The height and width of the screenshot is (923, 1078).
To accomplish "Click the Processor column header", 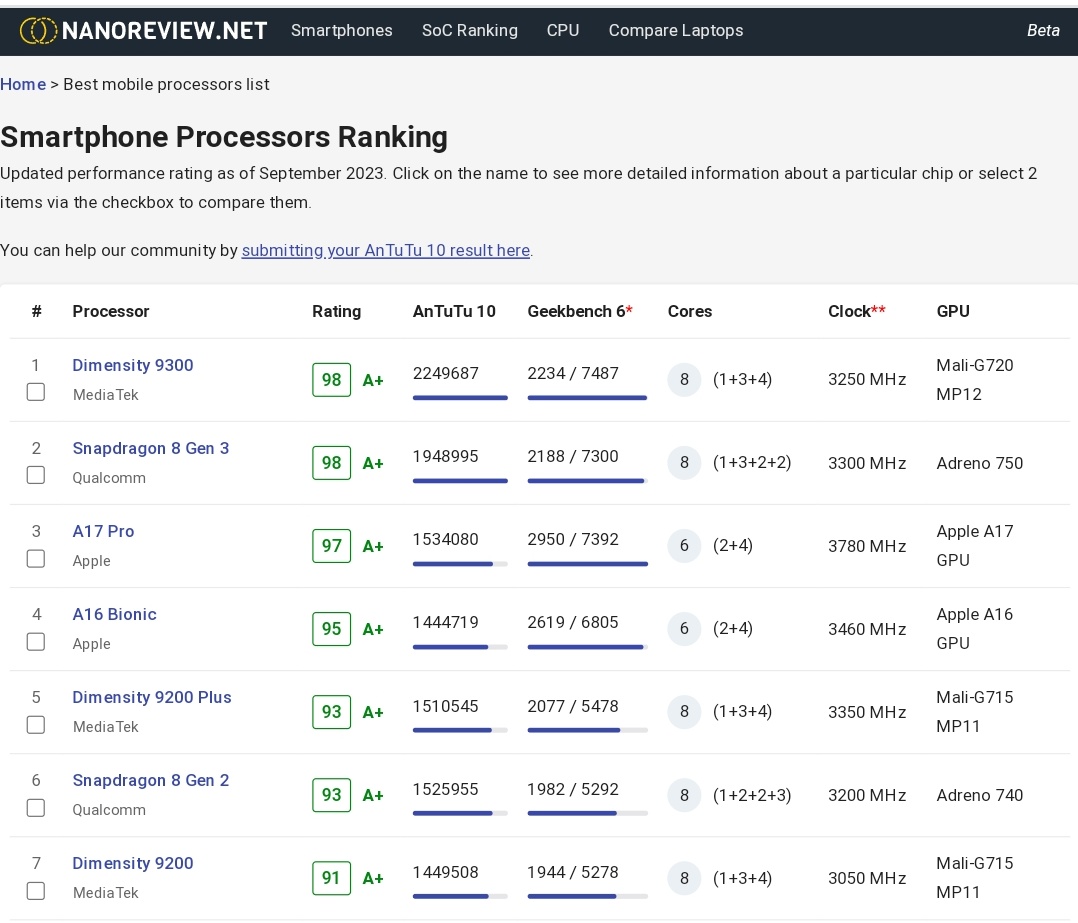I will point(111,311).
